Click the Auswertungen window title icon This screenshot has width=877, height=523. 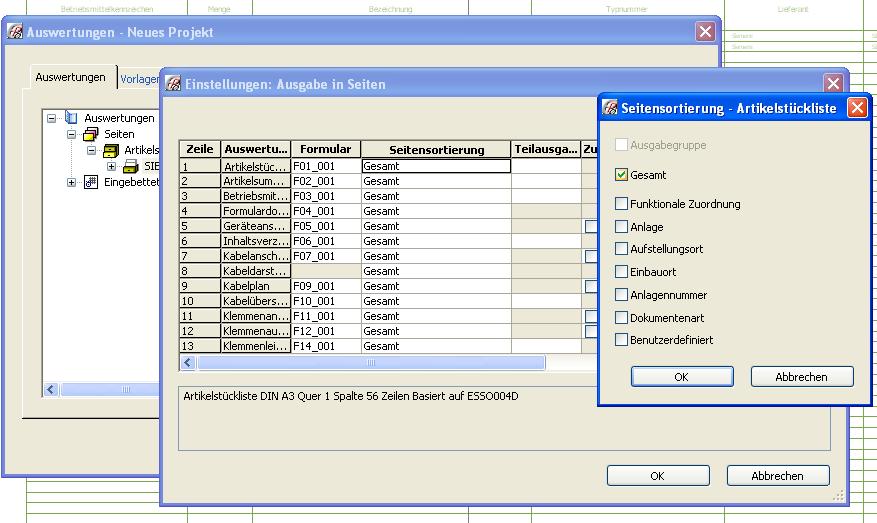(15, 31)
